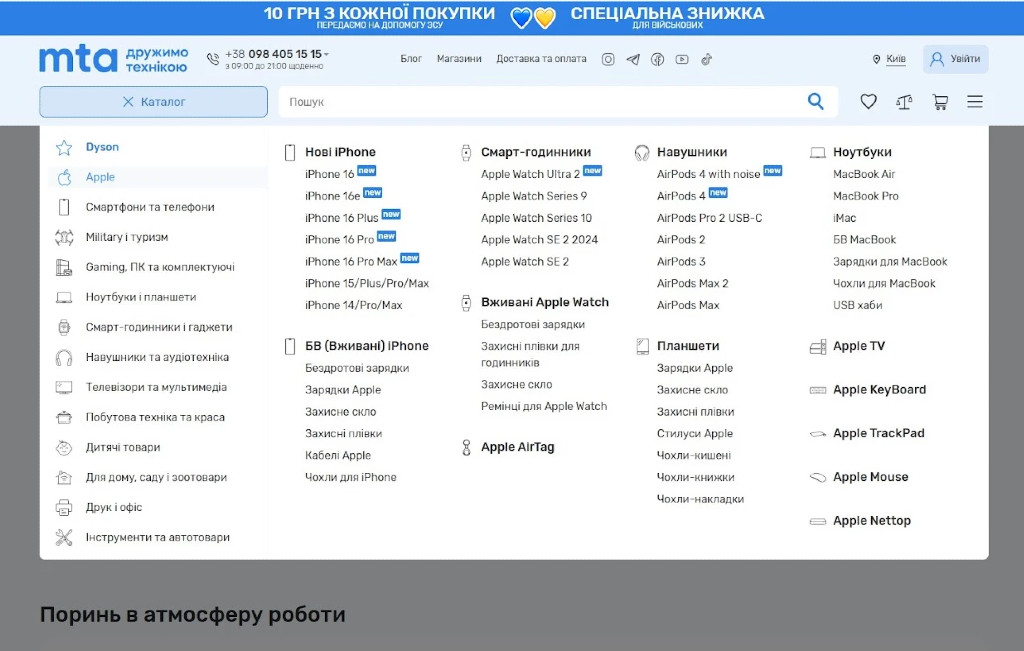Click the Пошук search field
1024x651 pixels.
click(540, 102)
